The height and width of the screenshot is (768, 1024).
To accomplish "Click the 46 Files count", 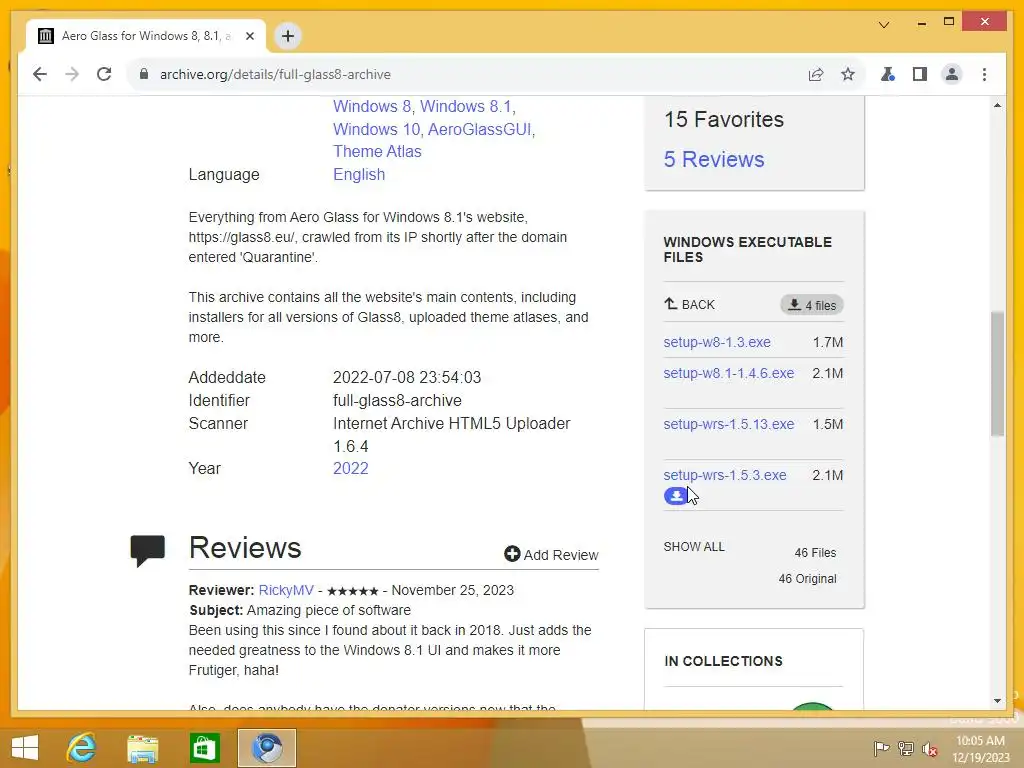I will [815, 552].
